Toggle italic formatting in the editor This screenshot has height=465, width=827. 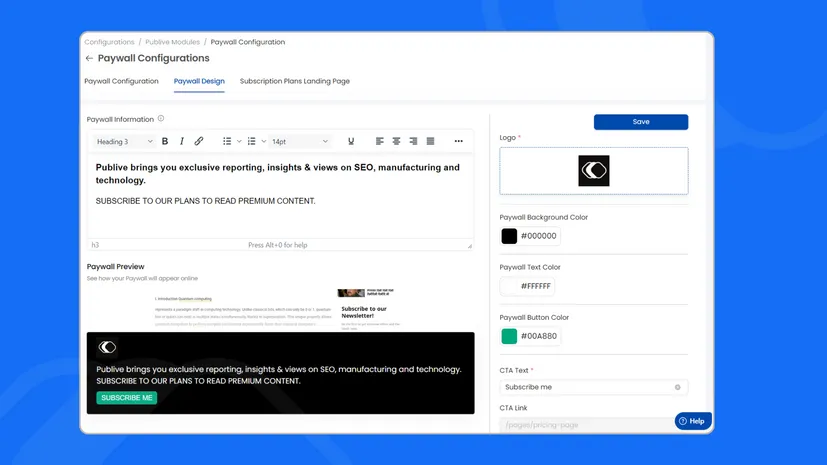[181, 142]
